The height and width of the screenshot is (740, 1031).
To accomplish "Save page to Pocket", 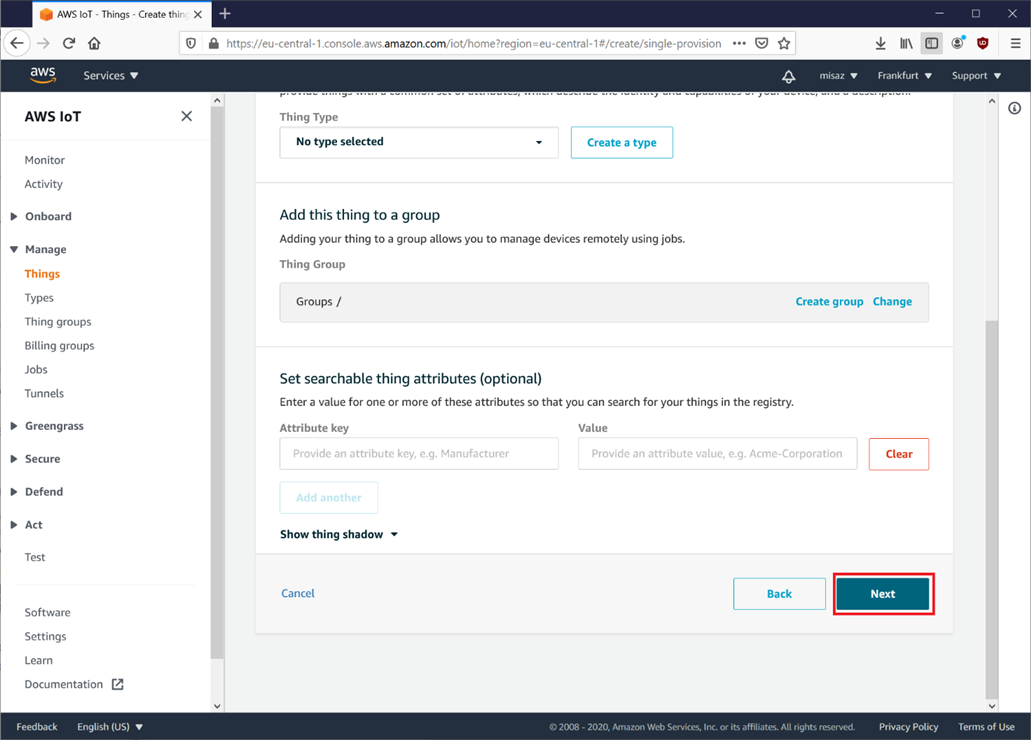I will 761,43.
